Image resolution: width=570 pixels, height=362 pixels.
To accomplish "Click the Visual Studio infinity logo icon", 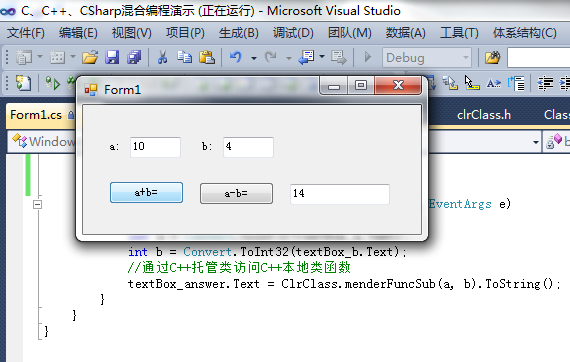I will point(8,11).
